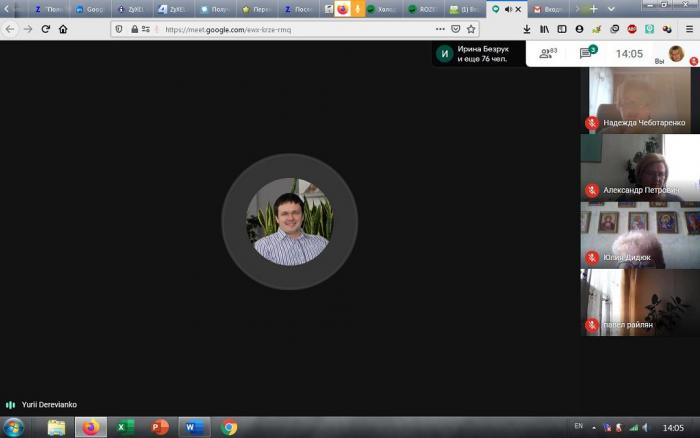Click muted mic icon on Надежда Чеботаренко tile
Viewport: 700px width, 438px height.
tap(592, 123)
